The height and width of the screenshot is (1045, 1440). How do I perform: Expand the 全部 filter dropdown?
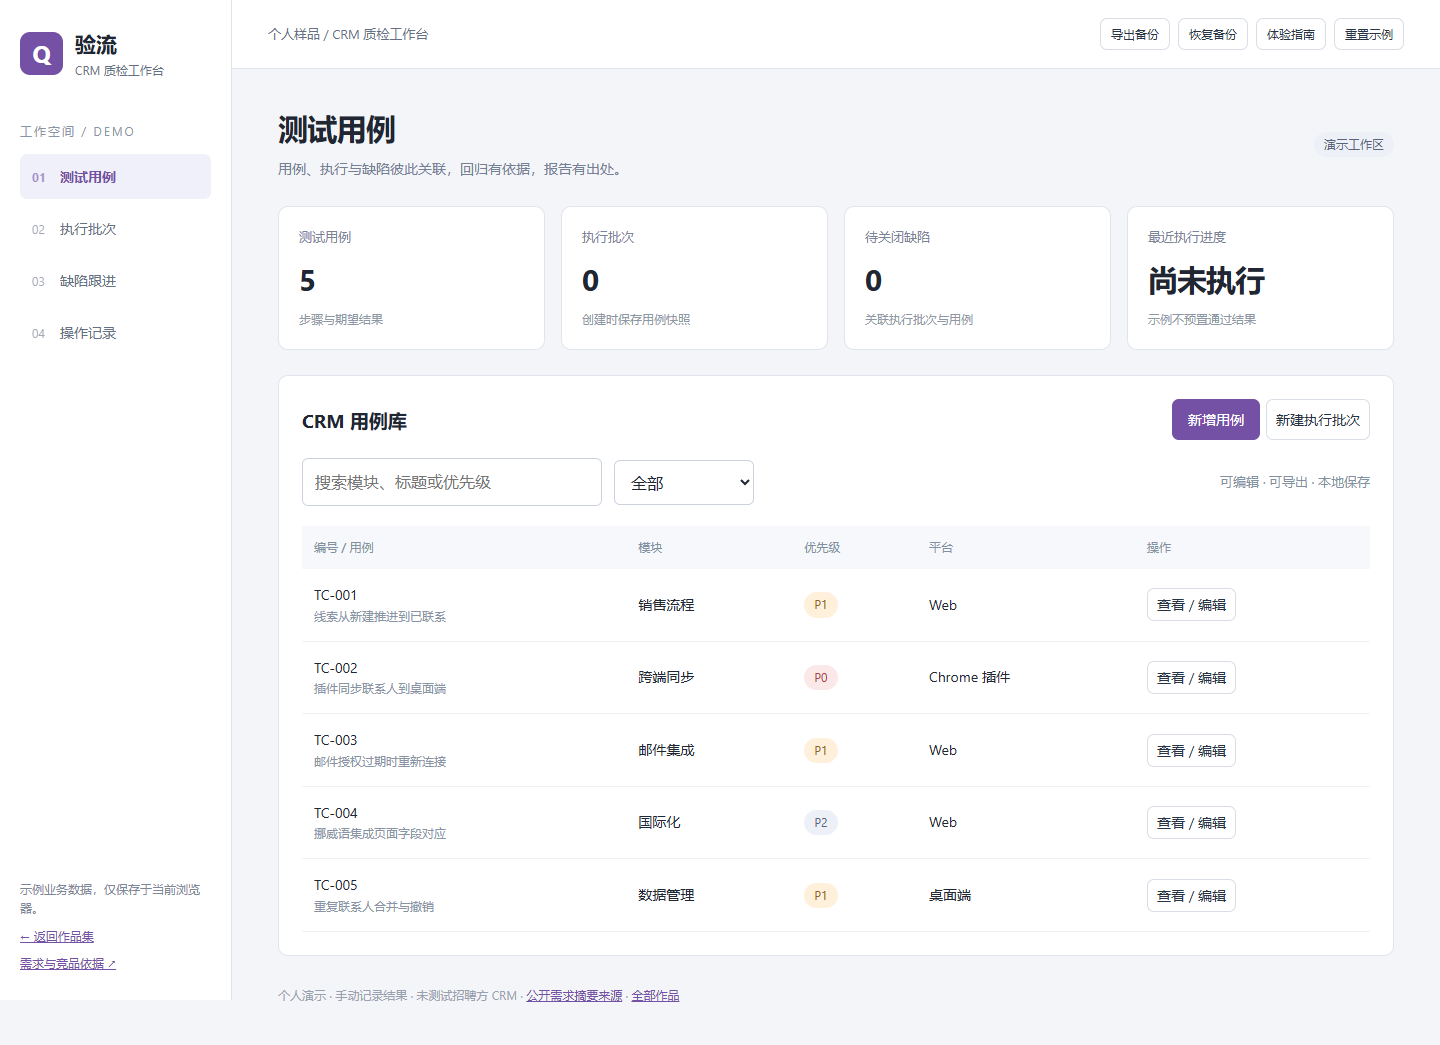(684, 482)
